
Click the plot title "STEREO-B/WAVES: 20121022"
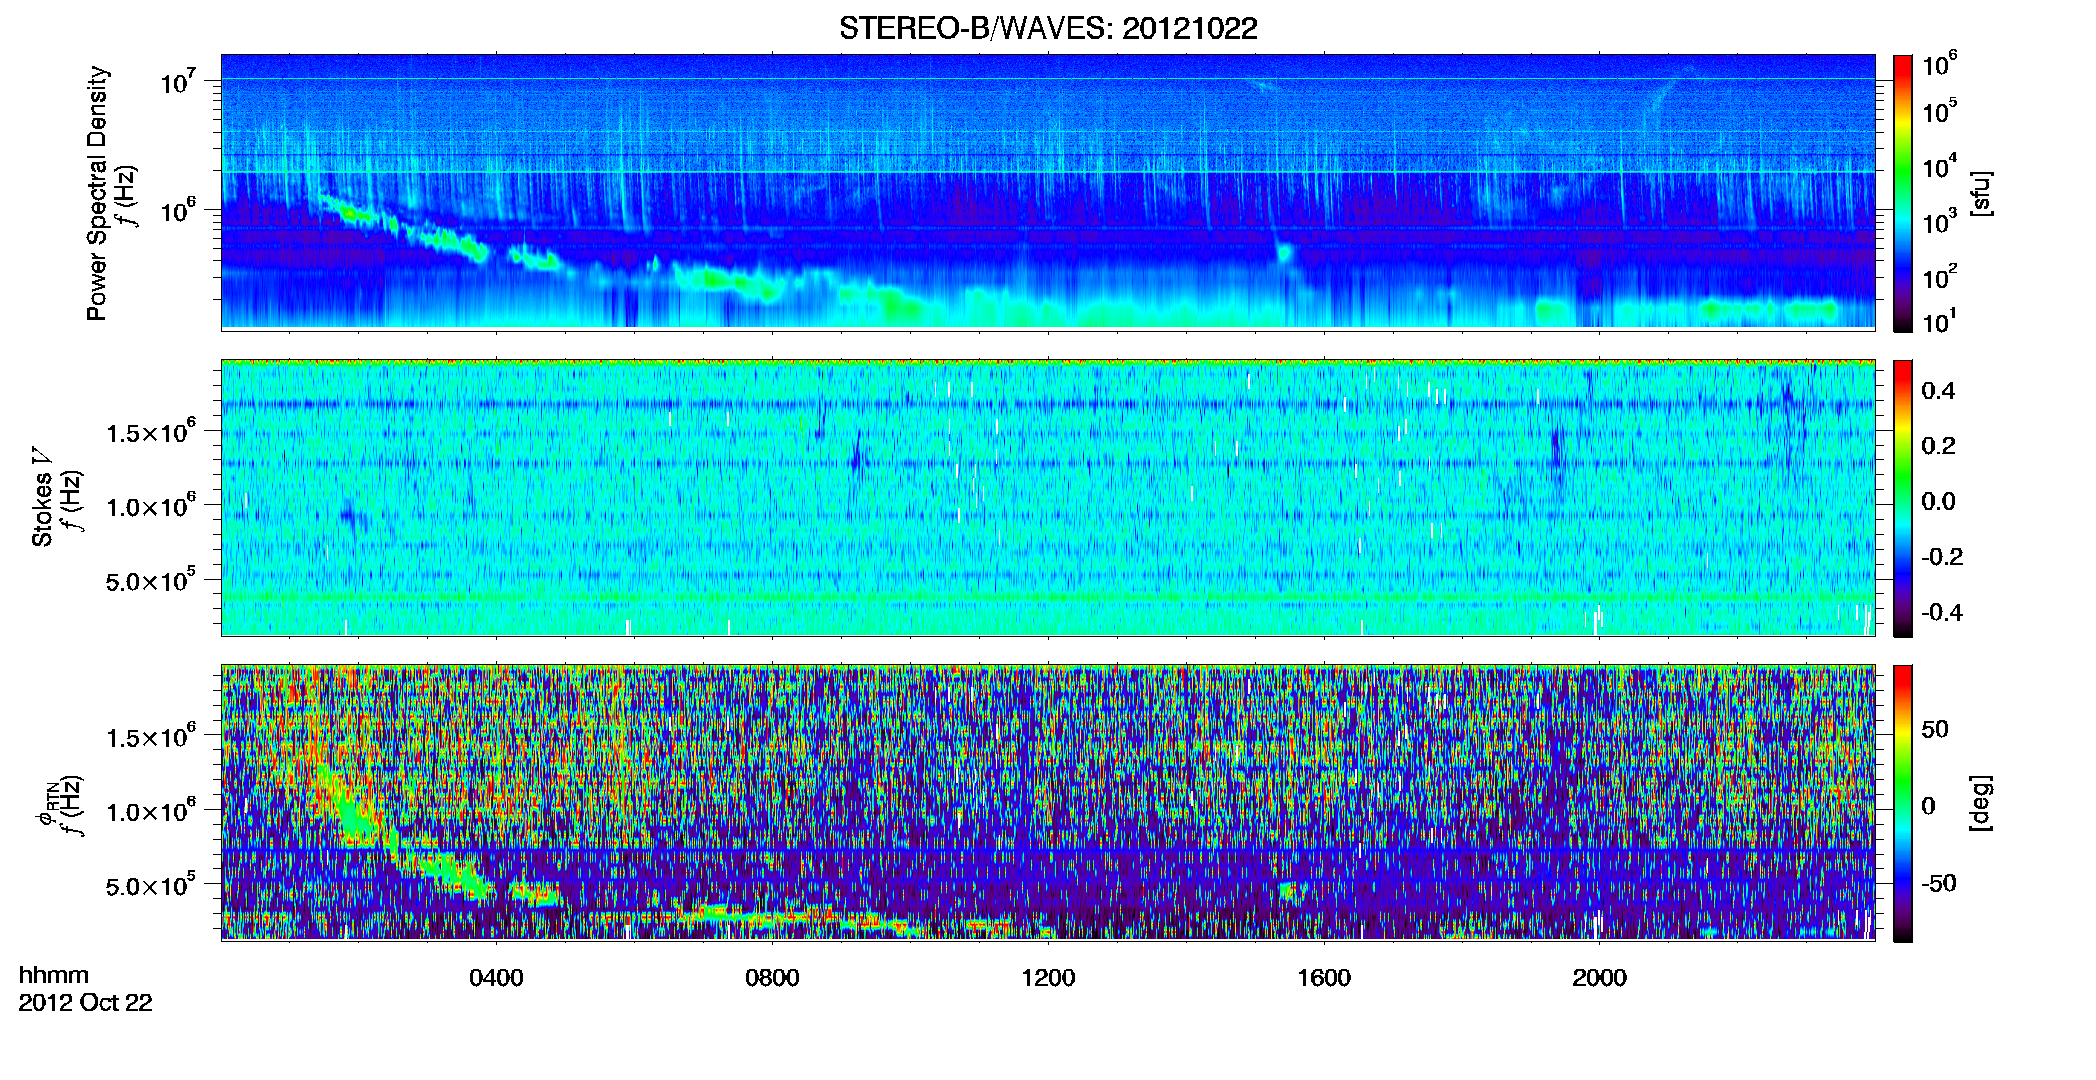[1048, 28]
